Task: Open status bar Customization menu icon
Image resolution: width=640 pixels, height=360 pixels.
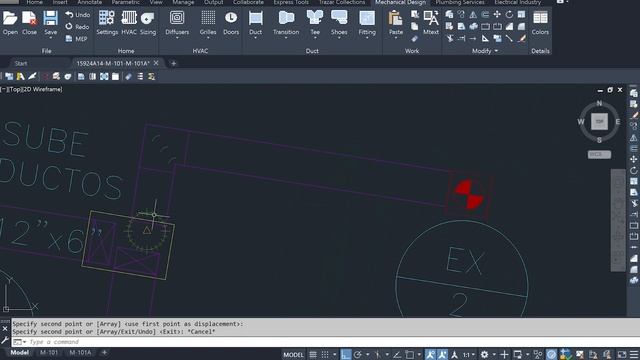Action: (x=634, y=354)
